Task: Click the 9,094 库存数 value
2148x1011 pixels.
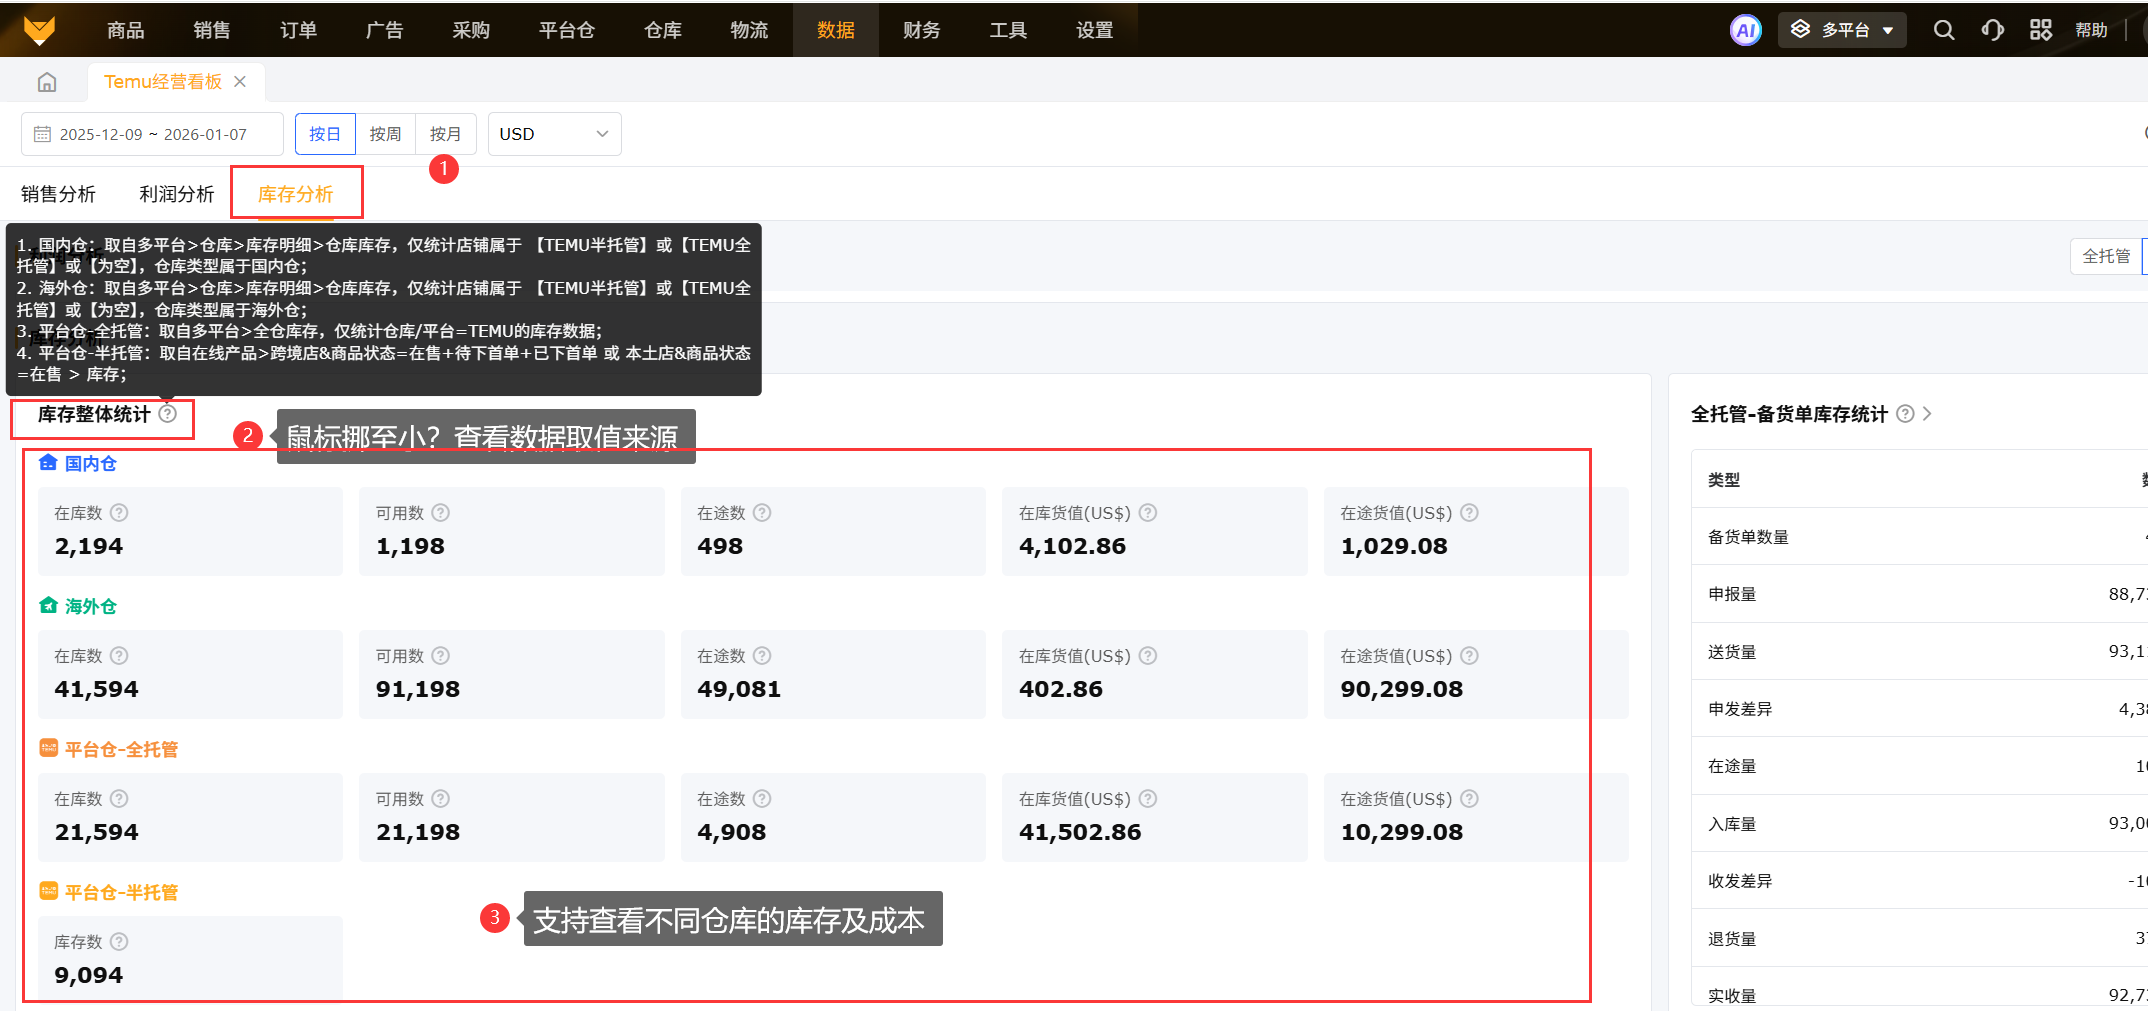Action: coord(89,975)
